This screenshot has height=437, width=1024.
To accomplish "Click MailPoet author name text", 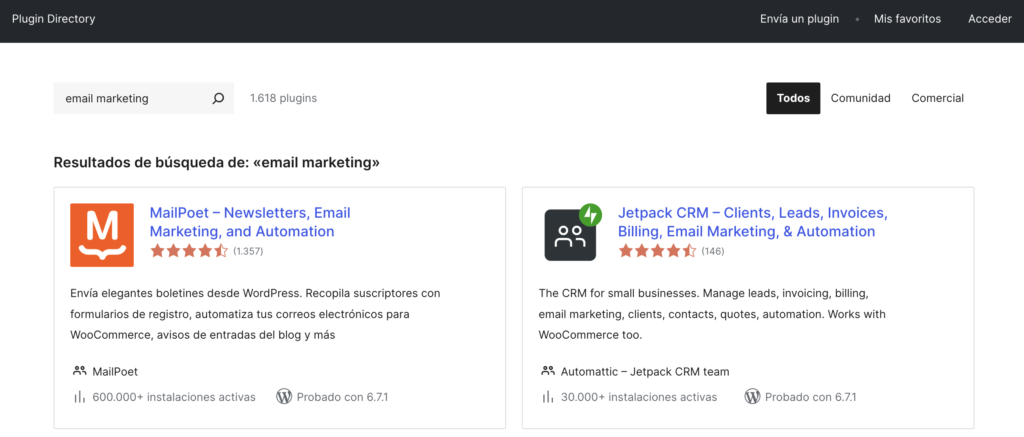I will point(115,372).
